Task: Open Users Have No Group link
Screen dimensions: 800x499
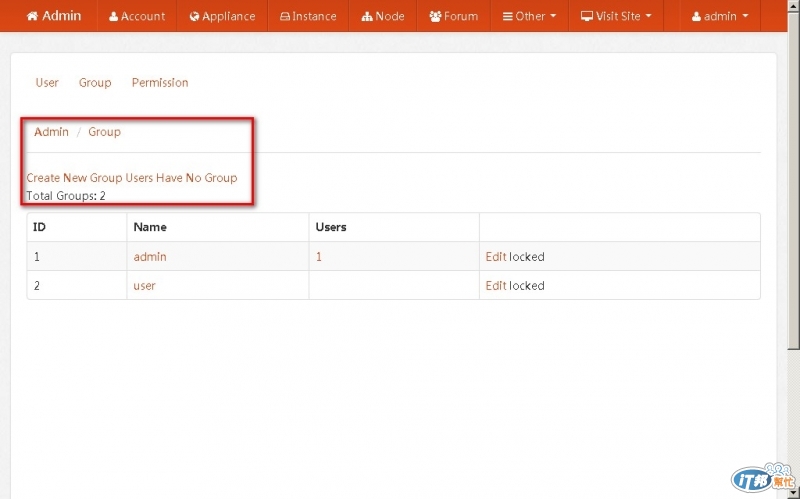Action: click(181, 178)
